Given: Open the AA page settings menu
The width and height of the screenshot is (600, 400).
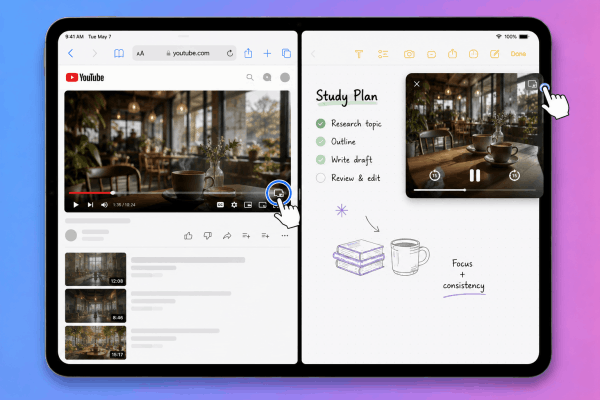Looking at the screenshot, I should 140,54.
